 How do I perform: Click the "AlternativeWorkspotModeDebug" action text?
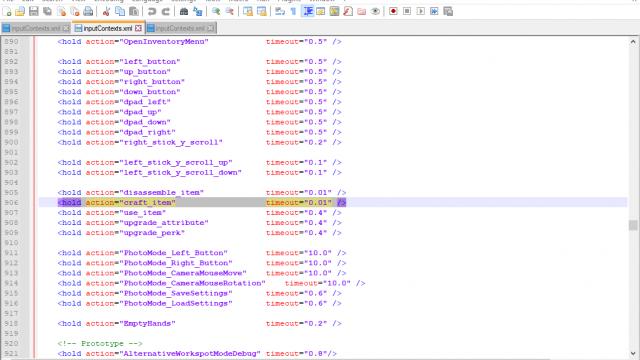(190, 353)
